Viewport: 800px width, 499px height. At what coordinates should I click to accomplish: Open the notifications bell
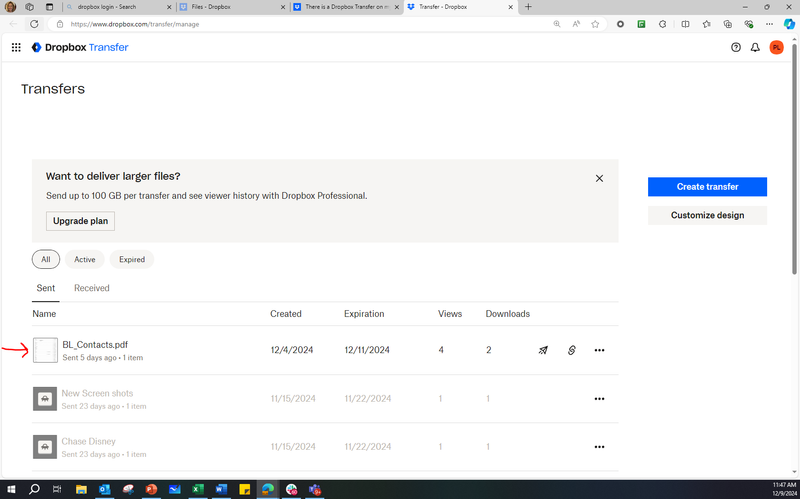(755, 47)
